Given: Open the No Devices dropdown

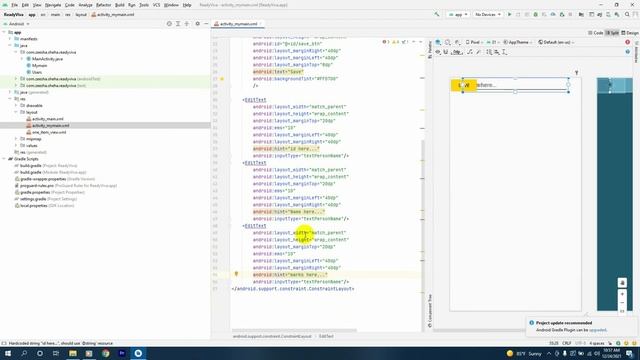Looking at the screenshot, I should tap(487, 14).
